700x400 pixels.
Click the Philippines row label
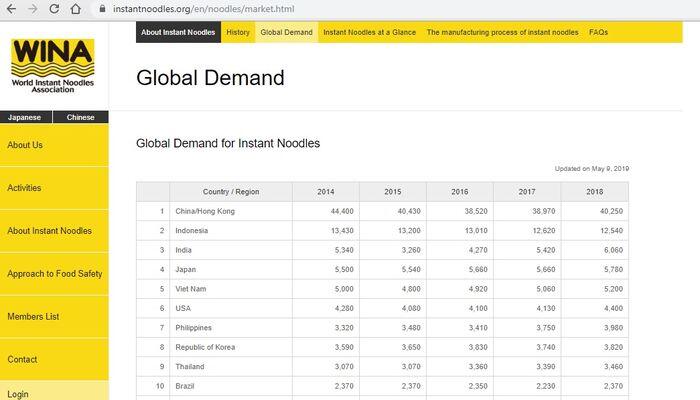tap(193, 328)
